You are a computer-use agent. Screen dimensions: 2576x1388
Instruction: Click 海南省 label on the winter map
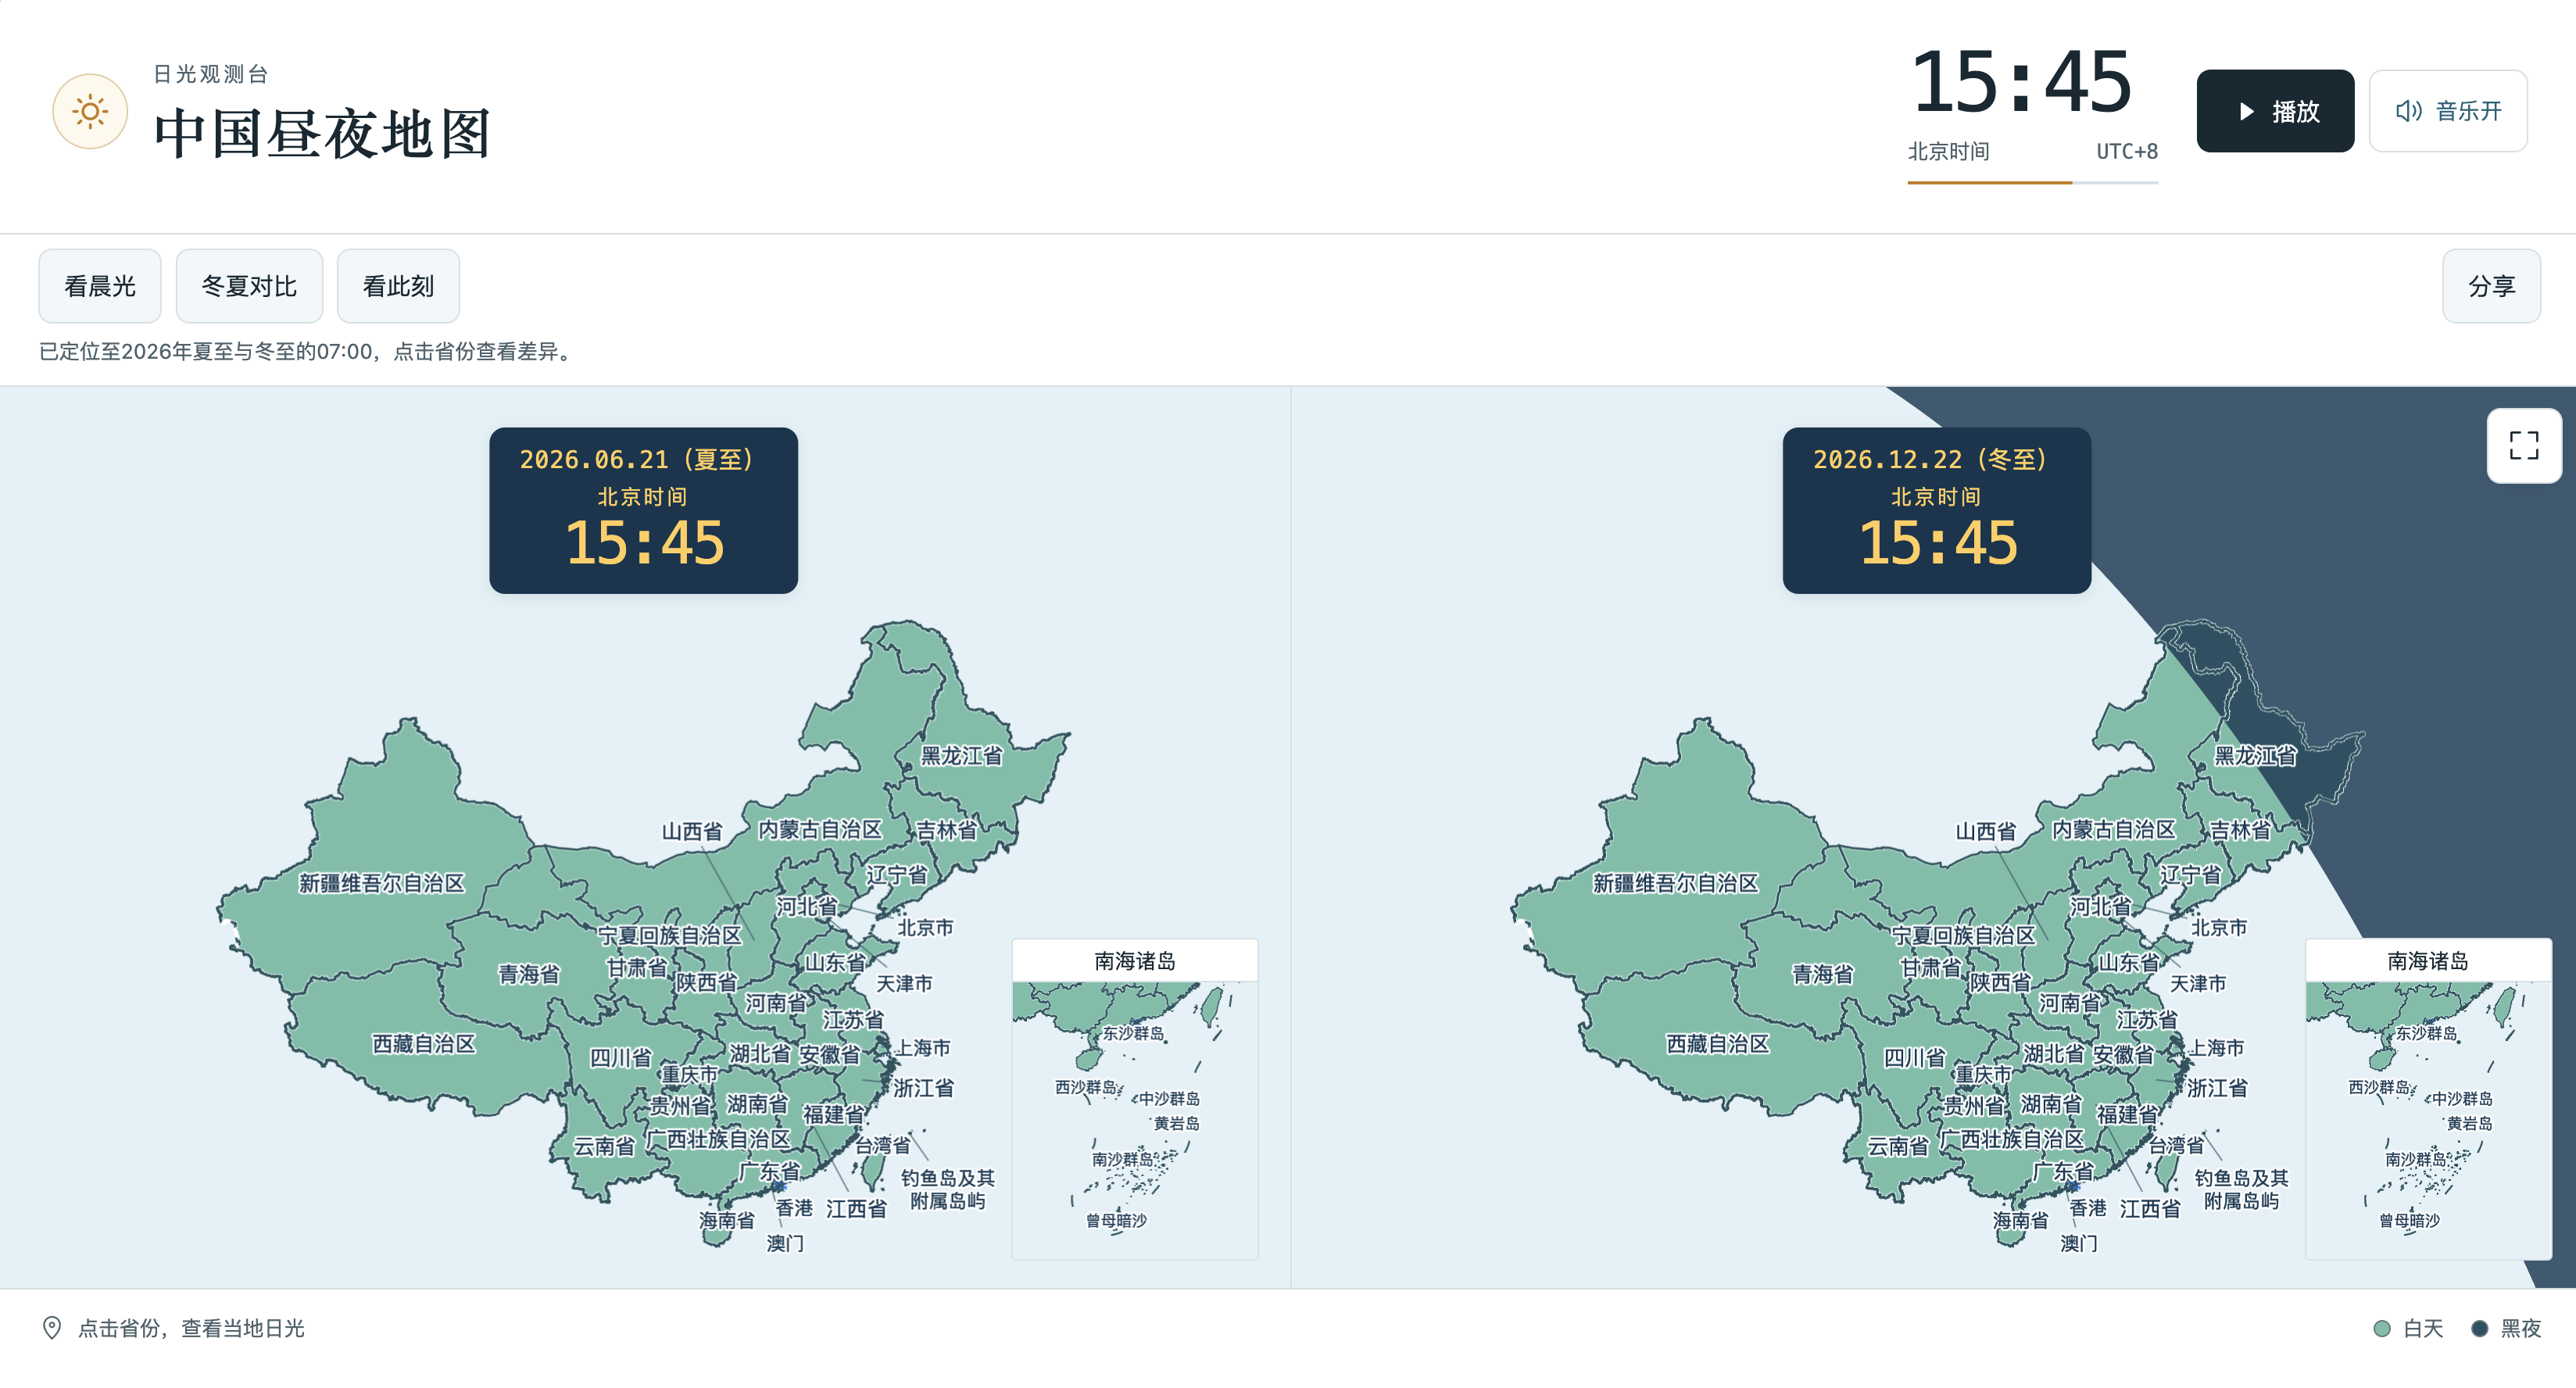pos(2020,1220)
